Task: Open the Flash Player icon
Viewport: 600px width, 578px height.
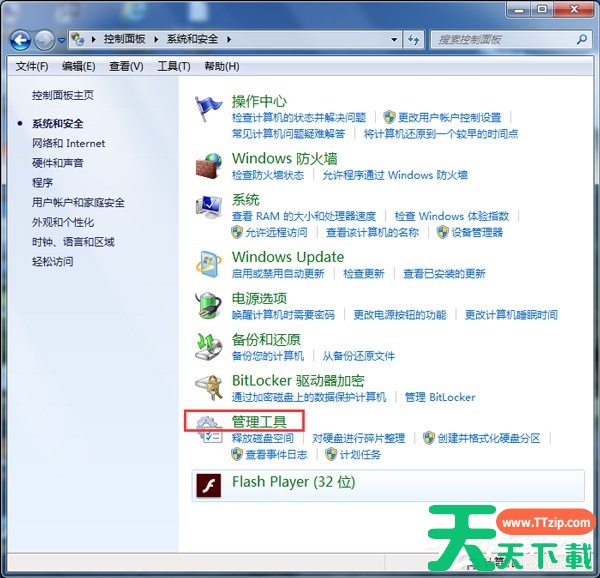Action: (x=209, y=485)
